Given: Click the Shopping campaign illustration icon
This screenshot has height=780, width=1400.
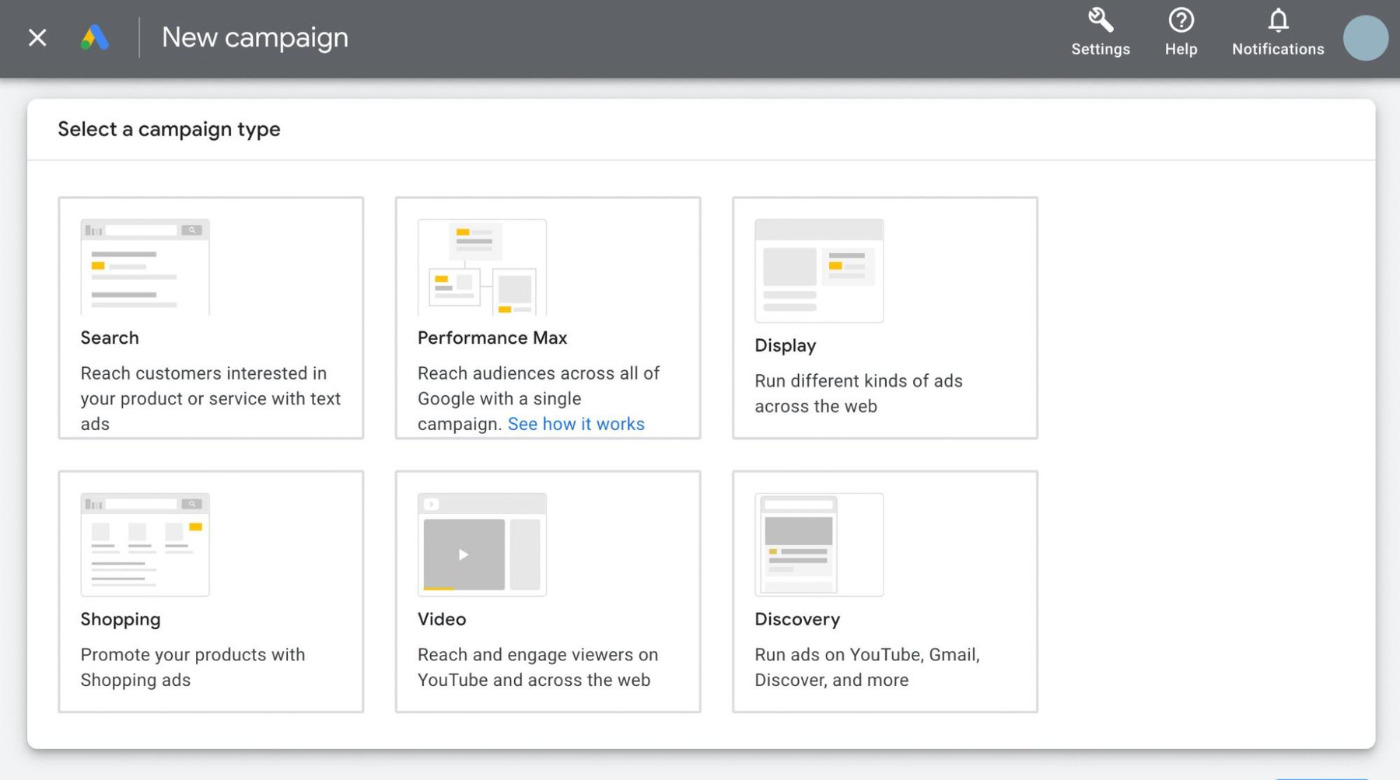Looking at the screenshot, I should point(145,544).
